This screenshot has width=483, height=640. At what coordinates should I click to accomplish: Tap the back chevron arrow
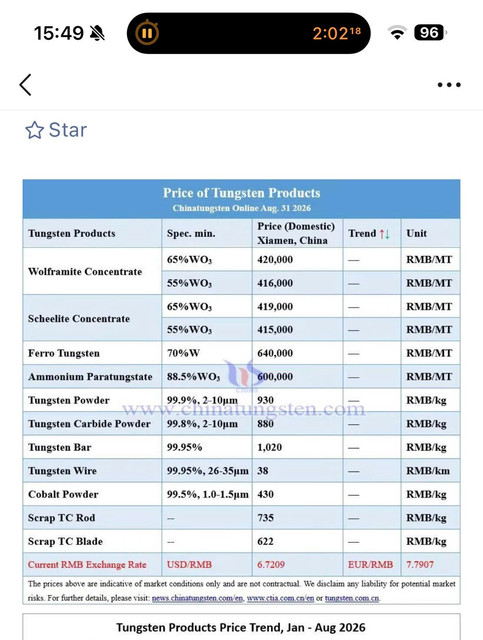click(25, 85)
